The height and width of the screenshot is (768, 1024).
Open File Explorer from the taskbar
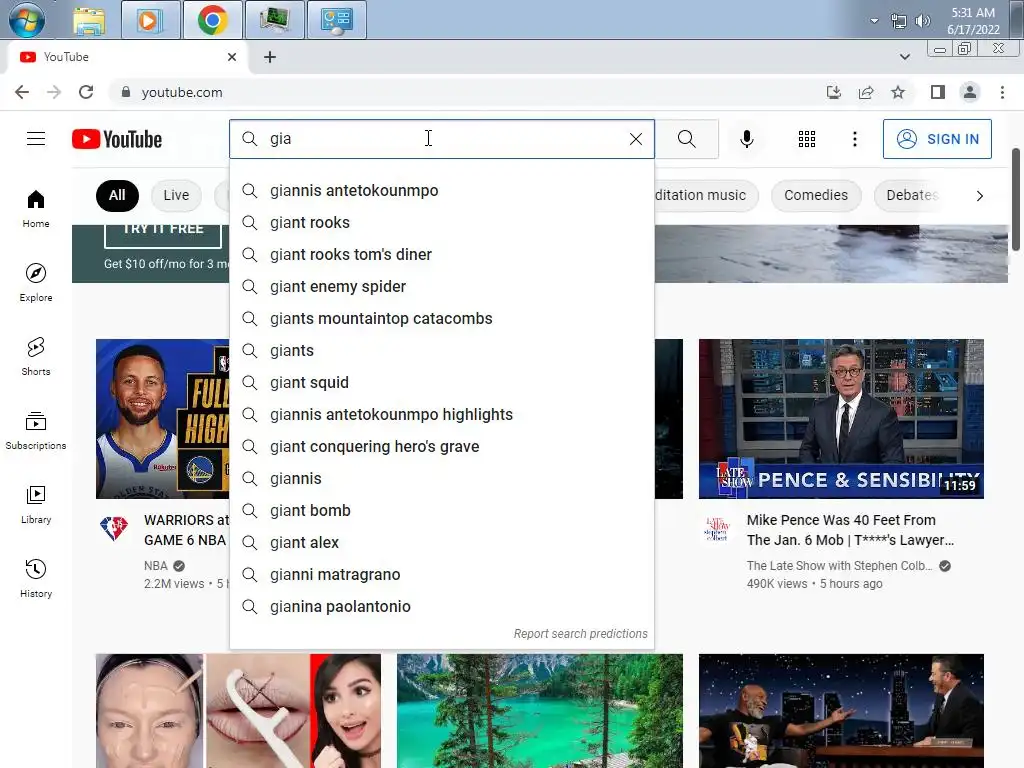89,20
